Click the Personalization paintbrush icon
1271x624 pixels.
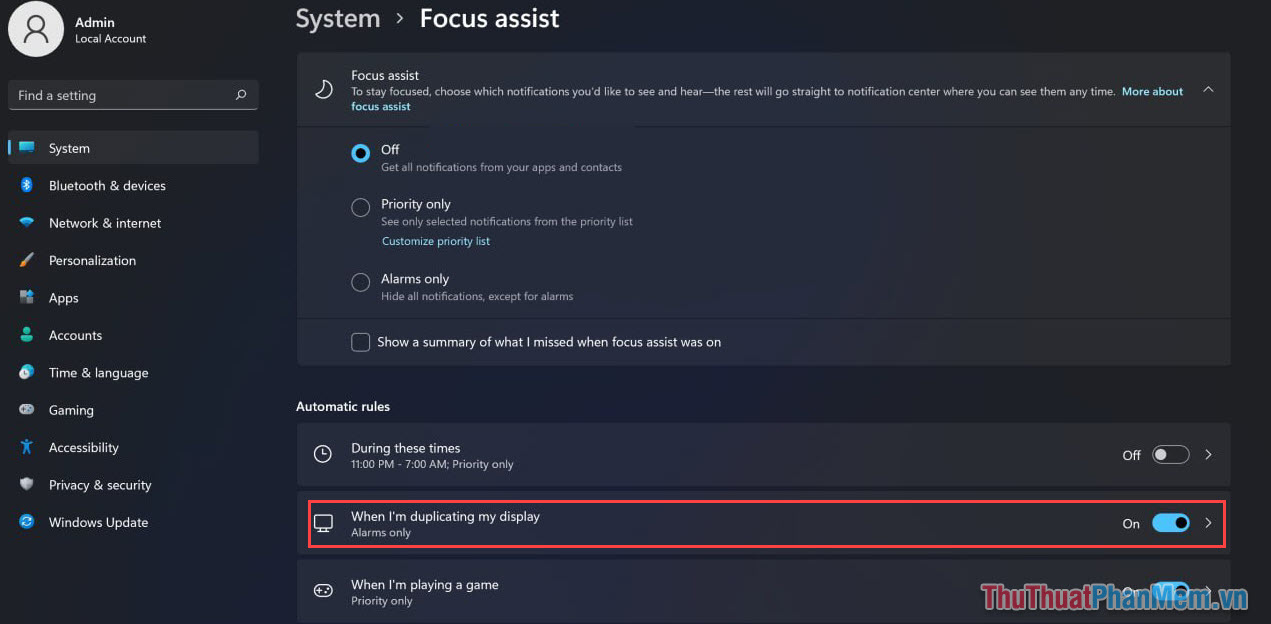pos(27,261)
